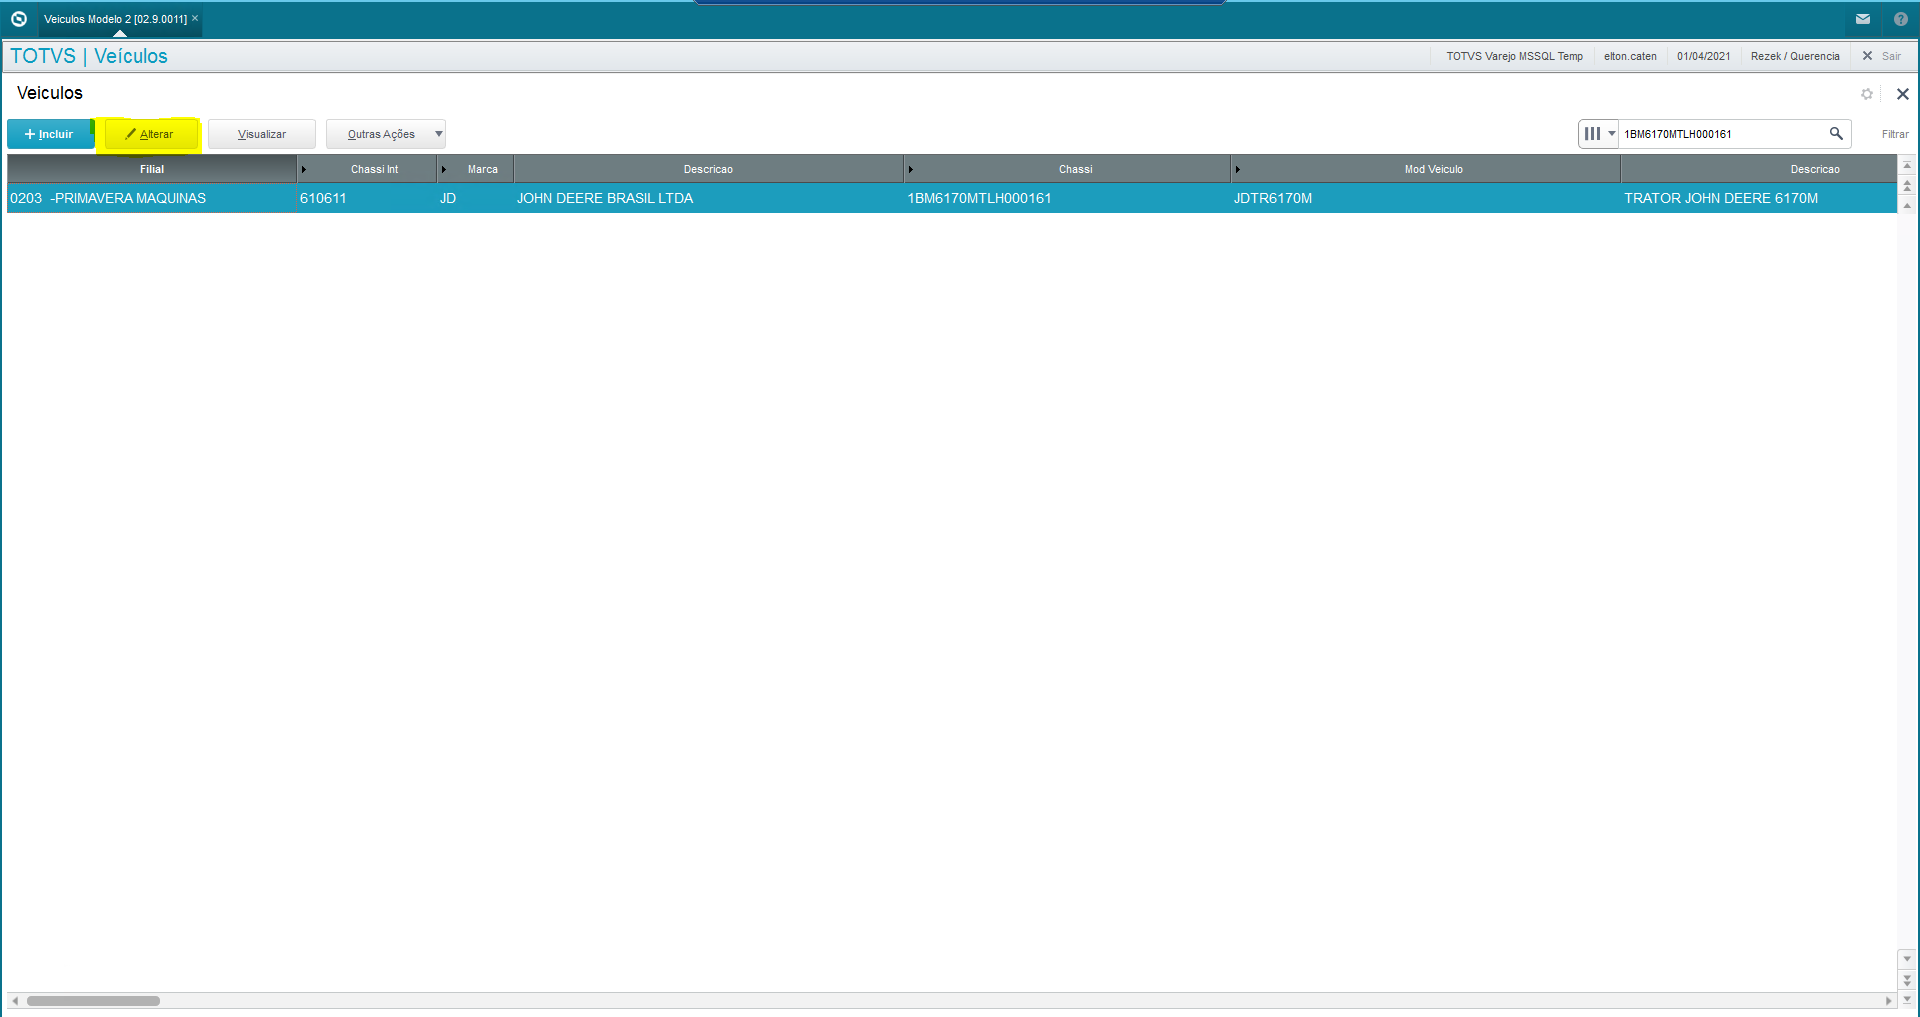The height and width of the screenshot is (1017, 1920).
Task: Click the TOTVS | Veículos title
Action: (89, 56)
